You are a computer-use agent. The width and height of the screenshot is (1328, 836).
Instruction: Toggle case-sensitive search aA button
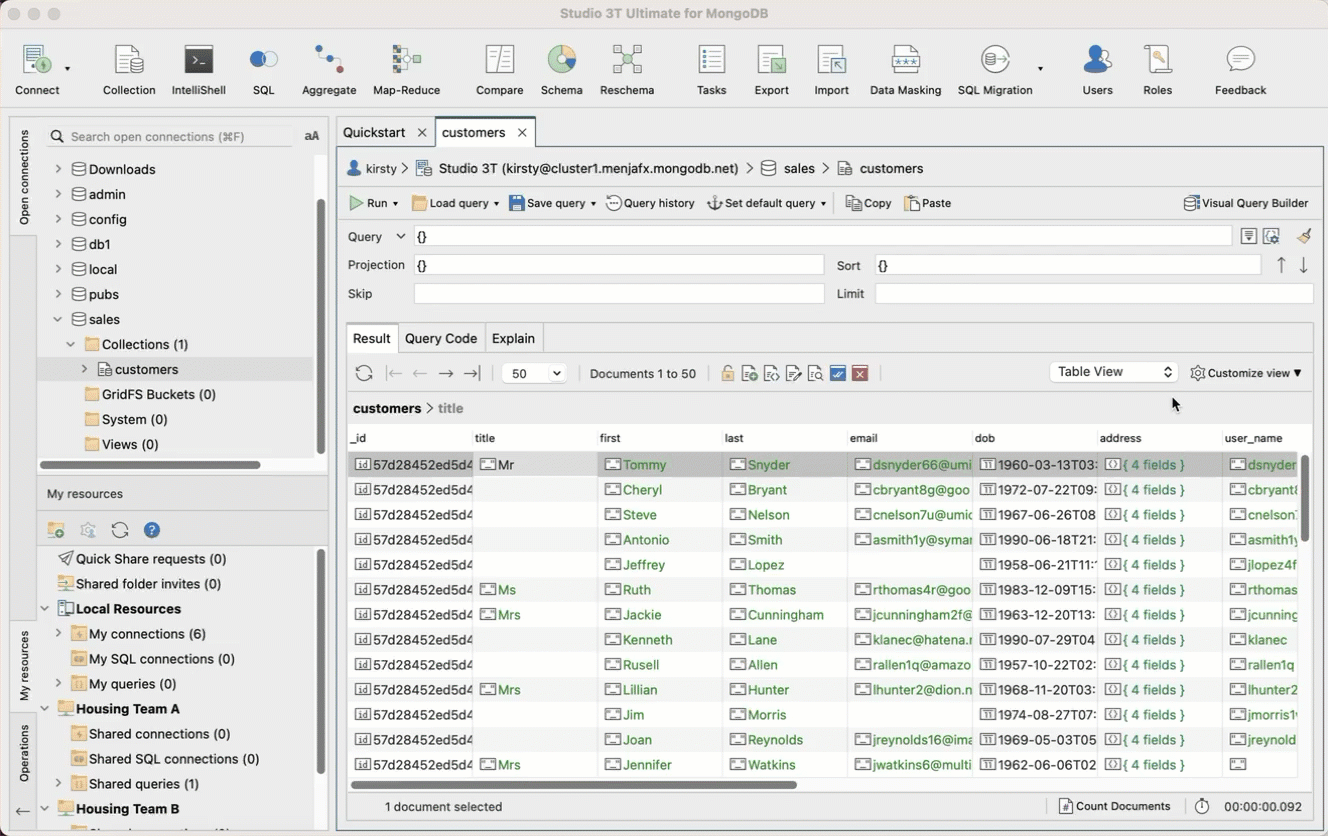(x=312, y=136)
